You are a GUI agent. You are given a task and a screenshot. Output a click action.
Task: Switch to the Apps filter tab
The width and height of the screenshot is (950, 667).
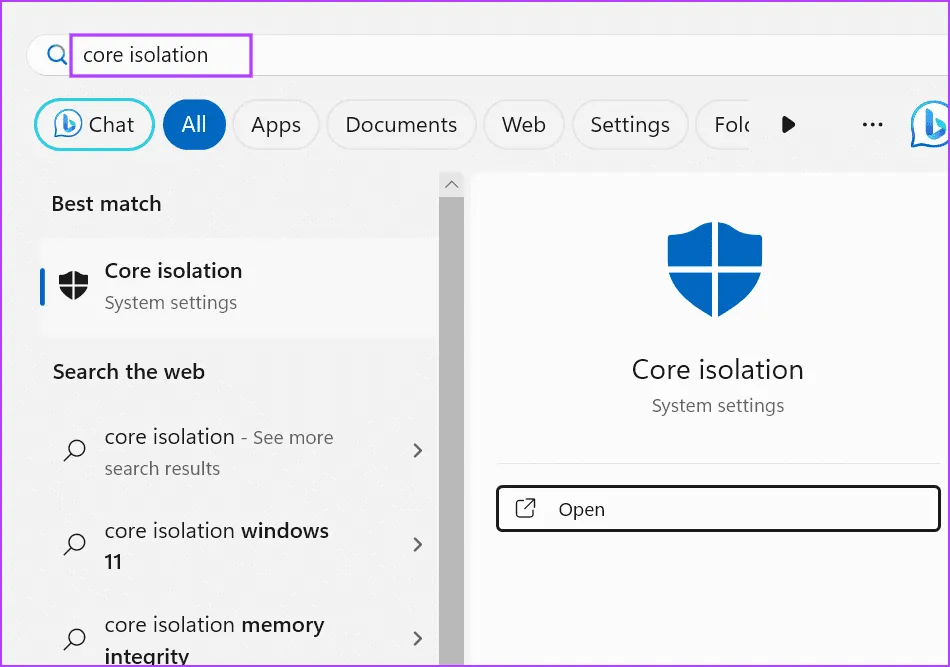[276, 125]
